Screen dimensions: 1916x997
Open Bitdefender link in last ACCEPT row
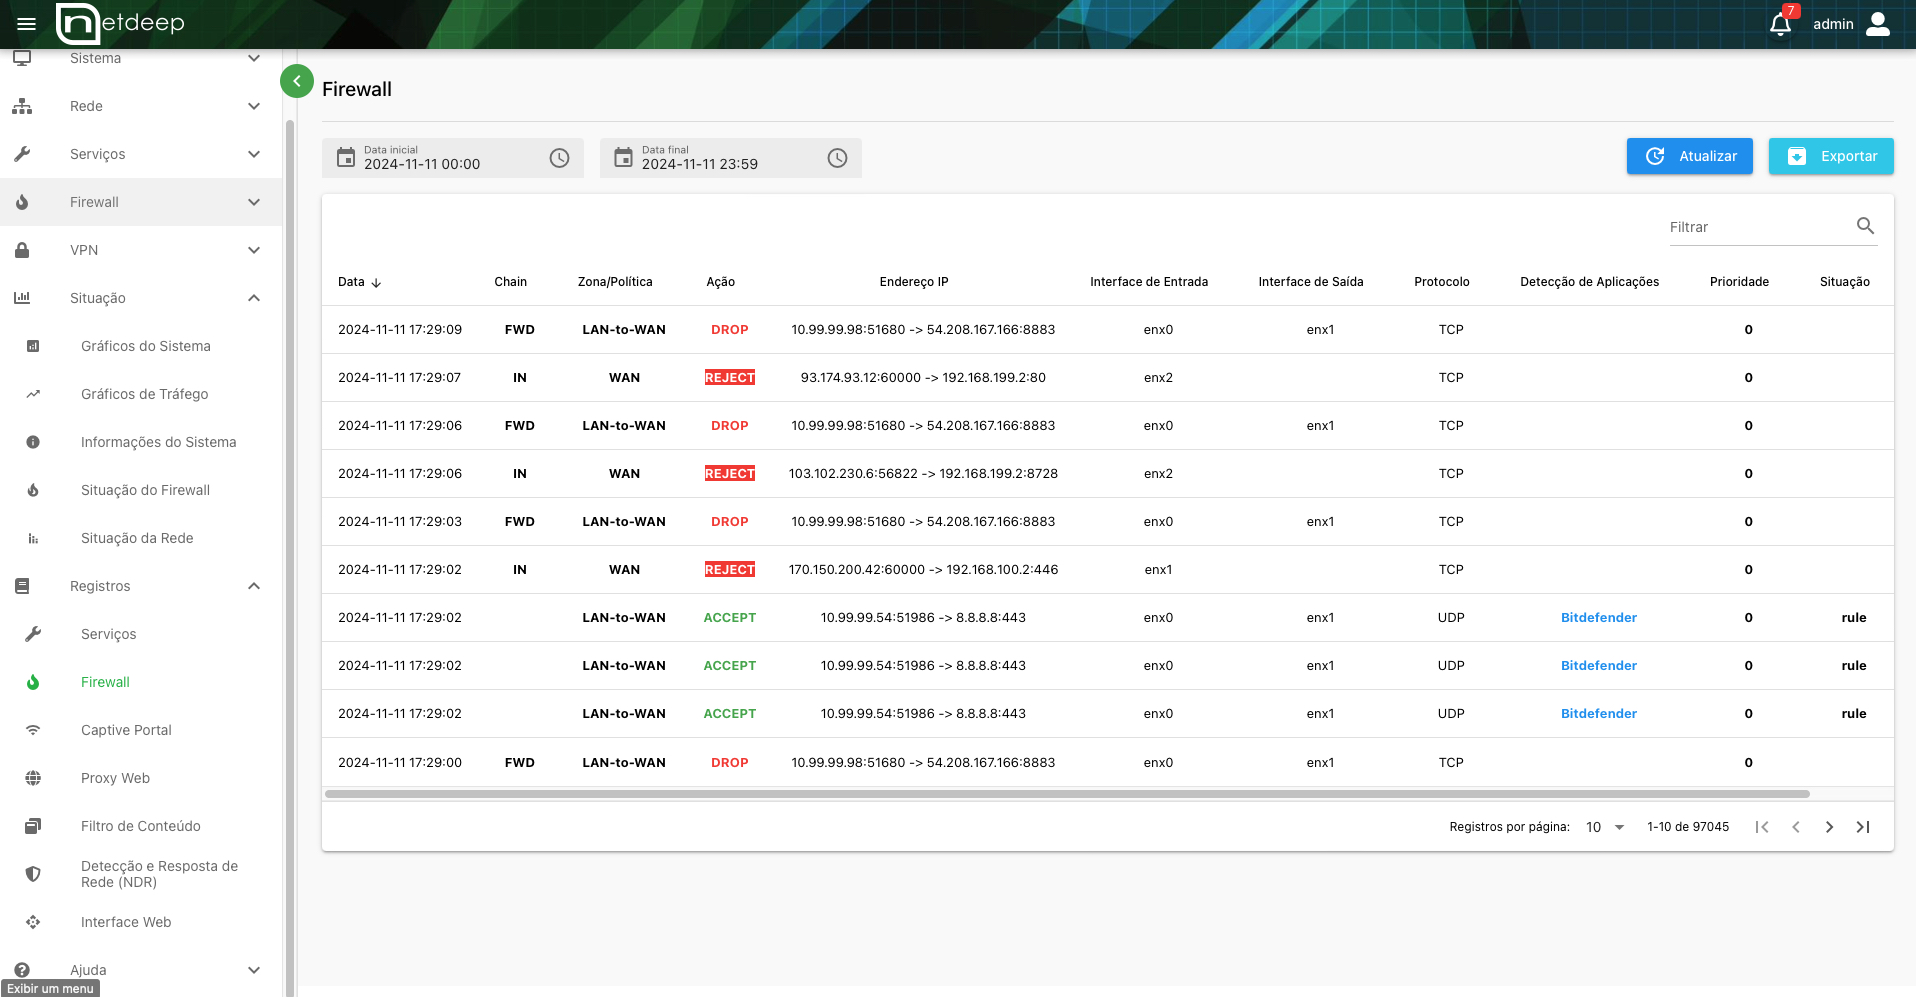(1599, 713)
